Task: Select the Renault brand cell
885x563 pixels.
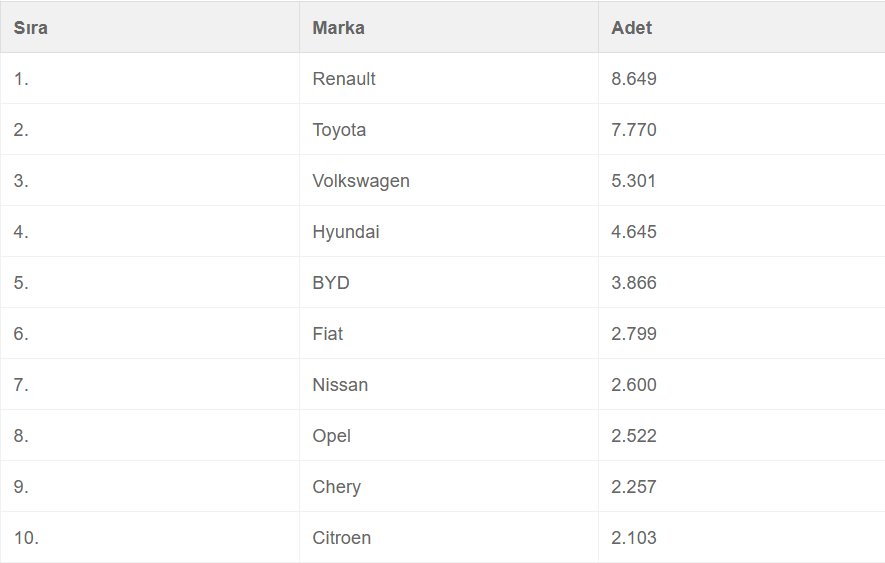Action: coord(344,79)
